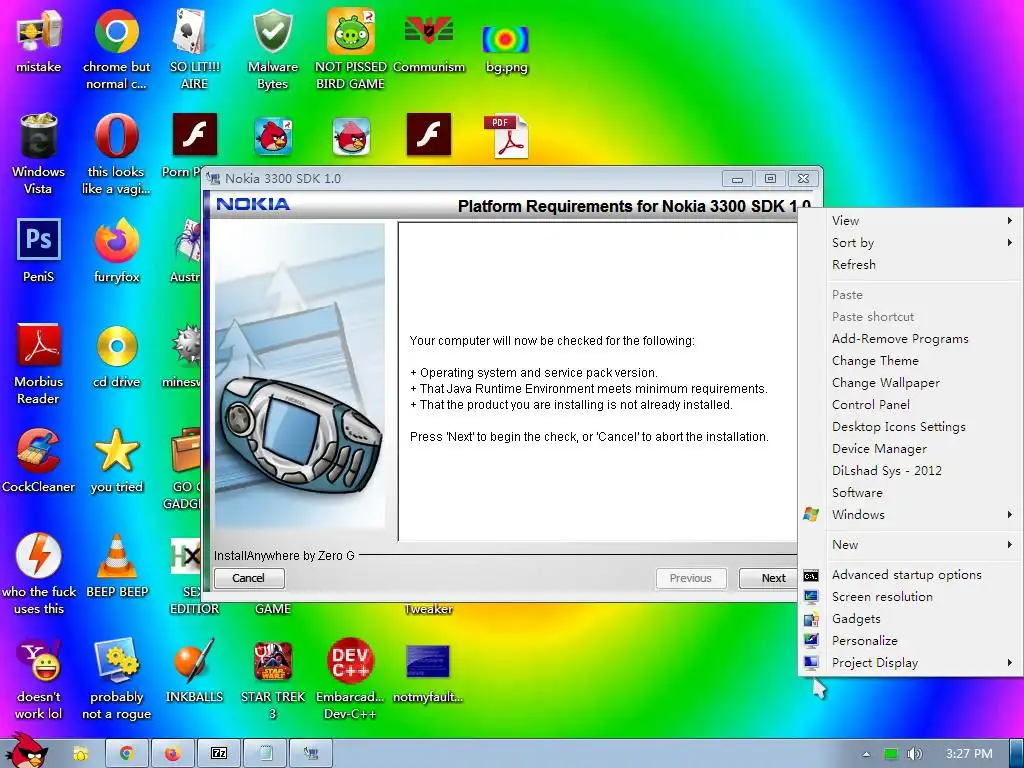Show hidden system tray icons arrow

pyautogui.click(x=866, y=754)
